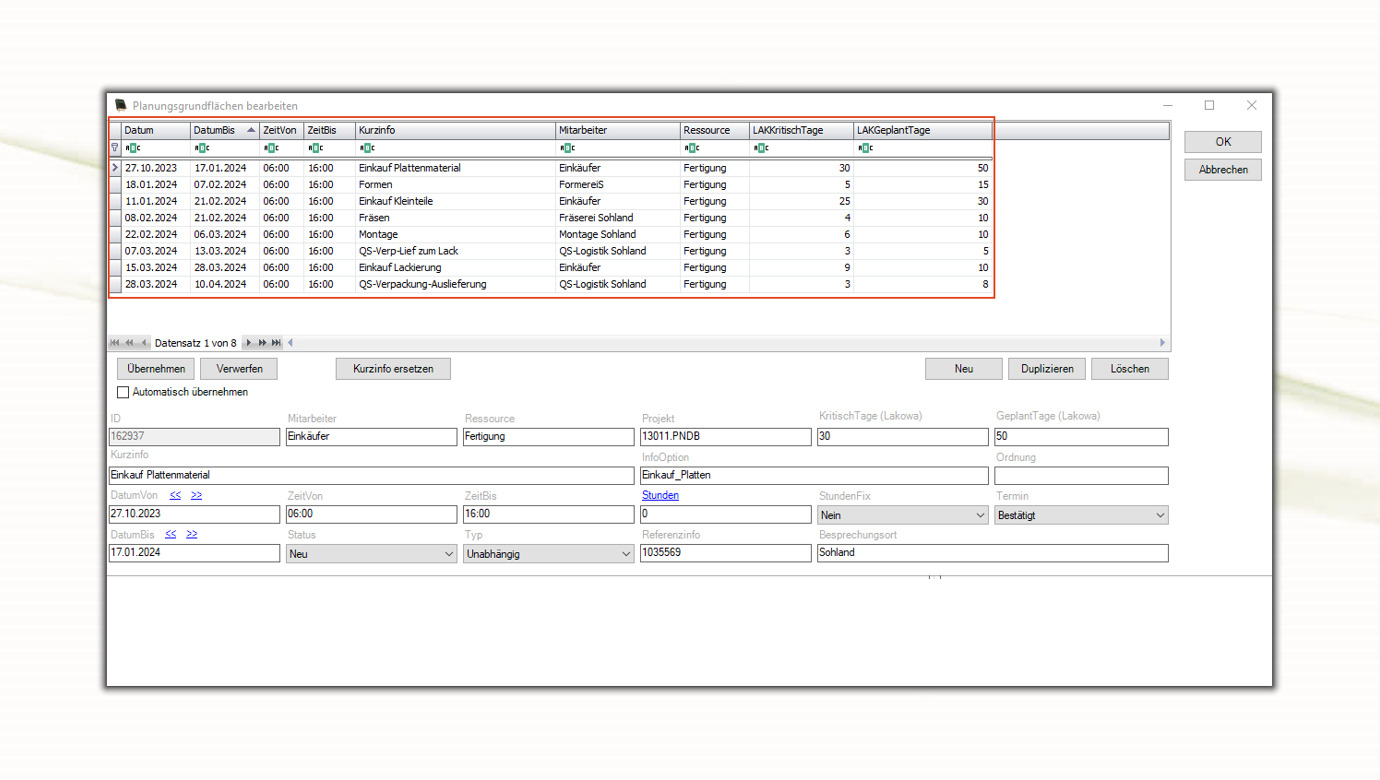Click into the Kurzinfo text field
This screenshot has width=1380, height=780.
click(x=370, y=476)
